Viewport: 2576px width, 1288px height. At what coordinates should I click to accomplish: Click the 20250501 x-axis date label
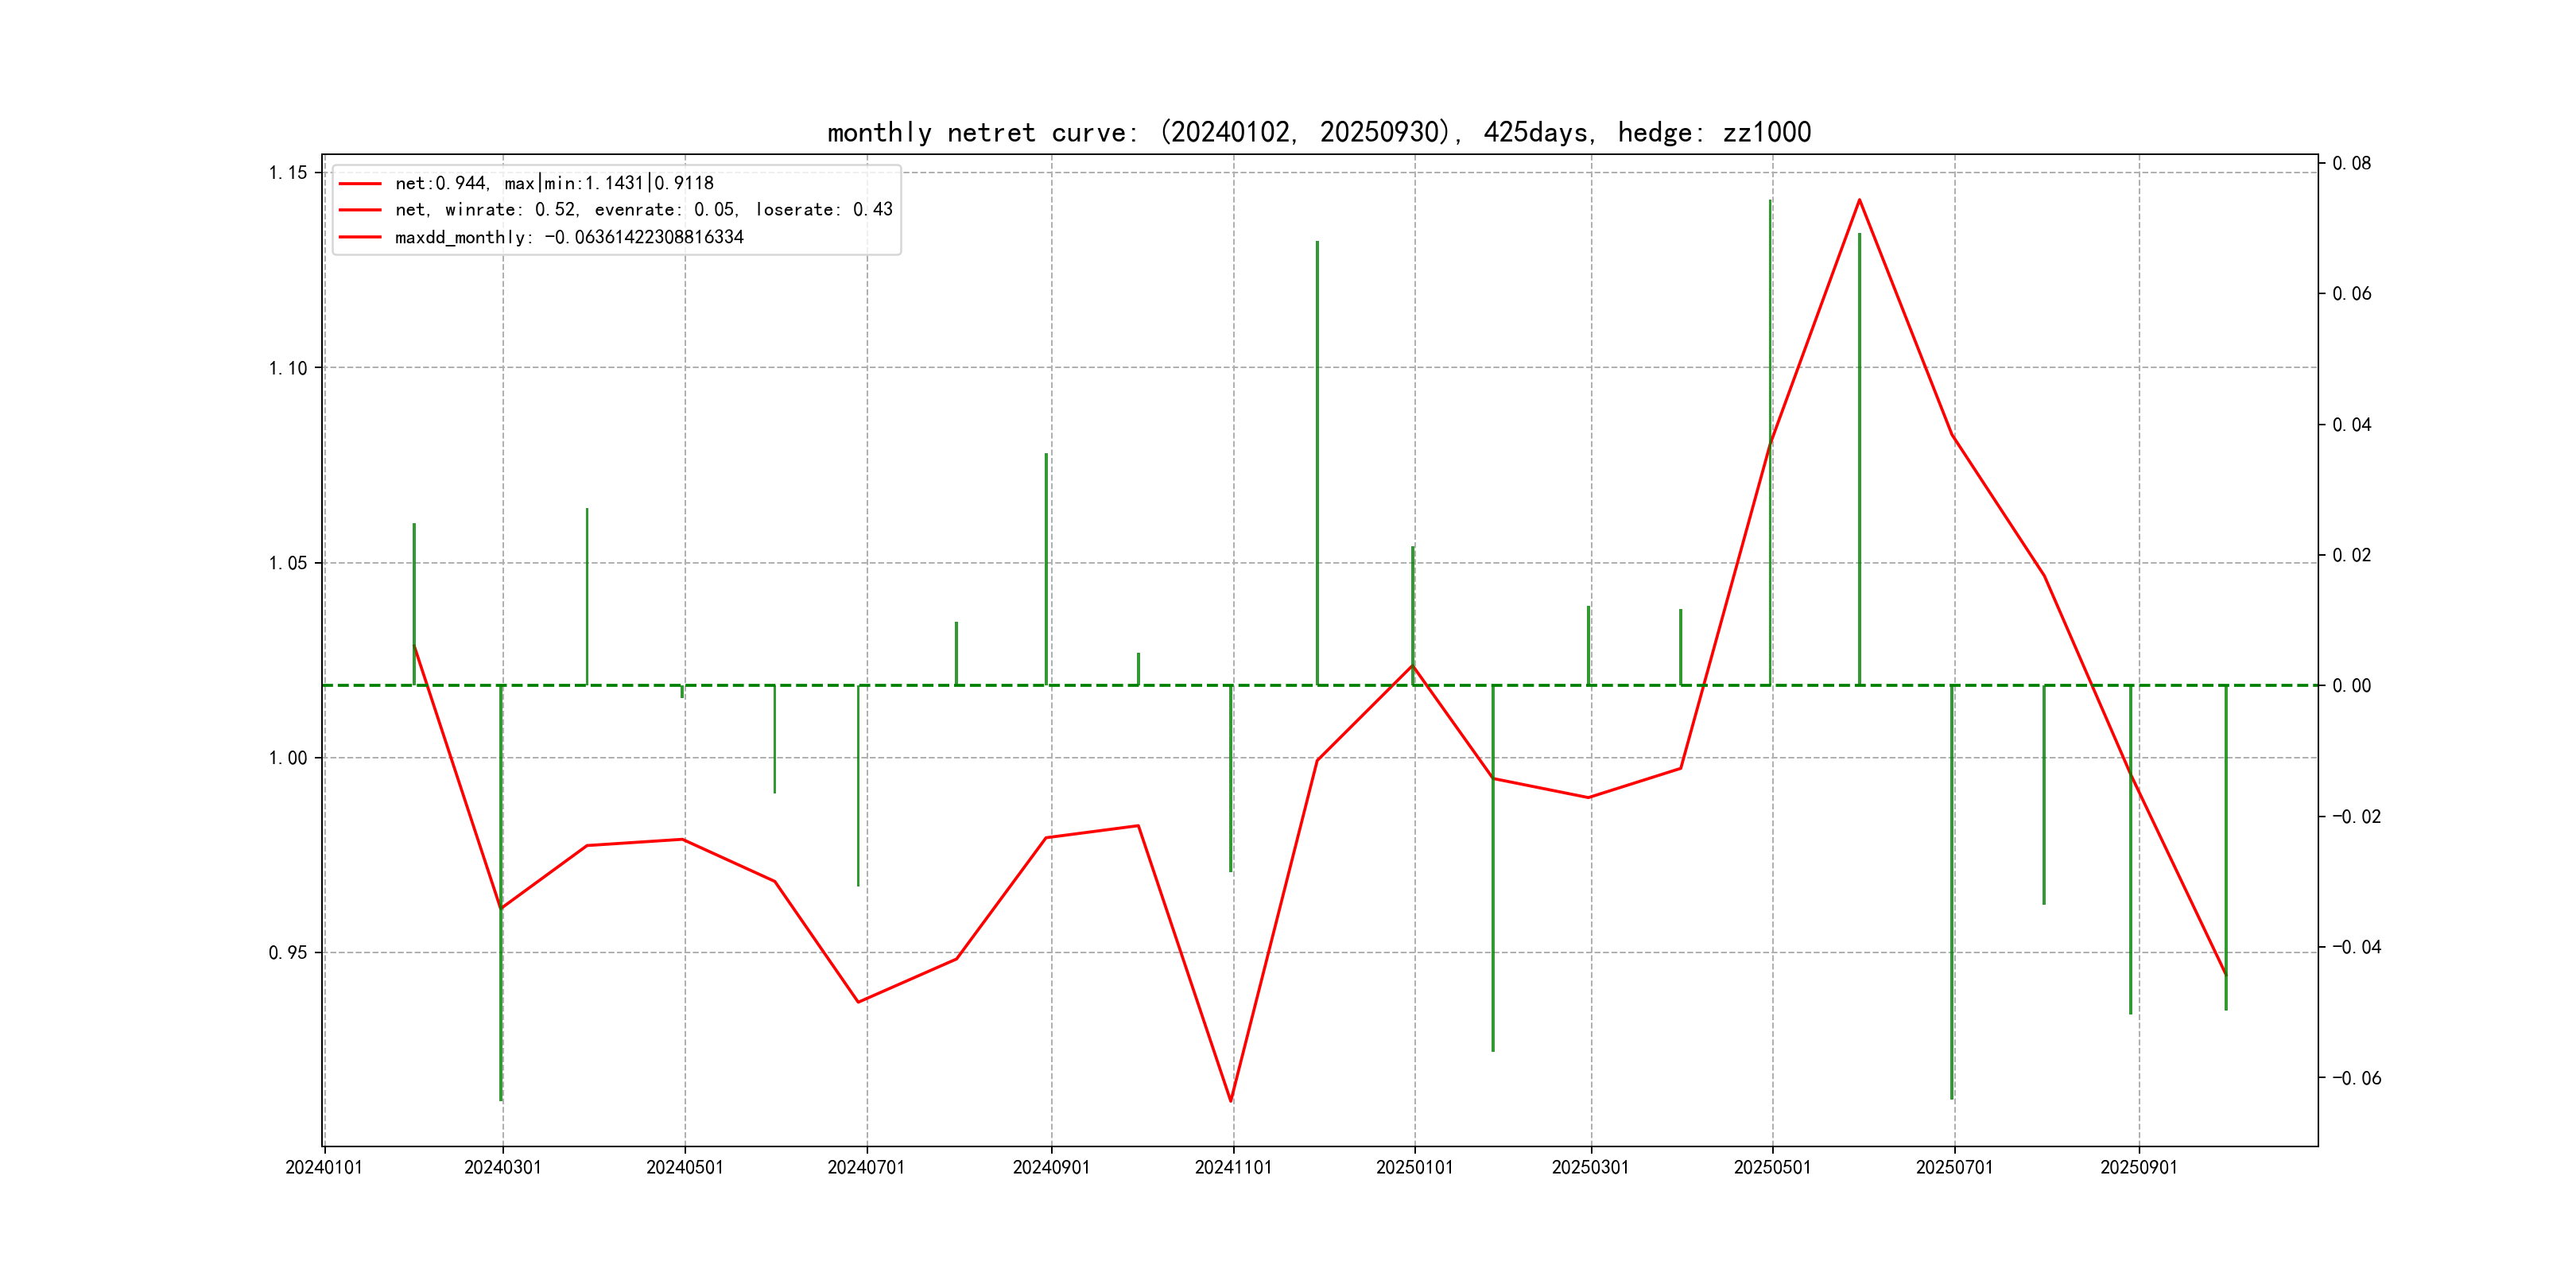coord(1772,1167)
